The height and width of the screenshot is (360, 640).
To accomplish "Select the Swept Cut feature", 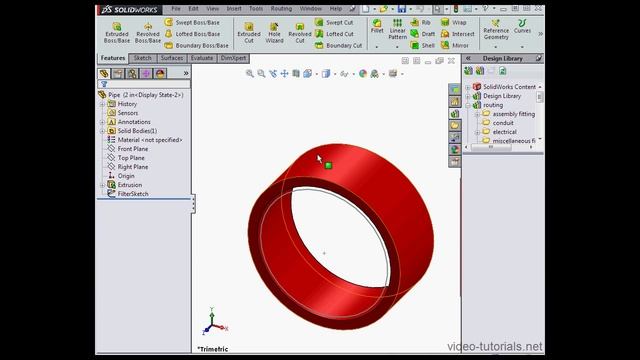I will click(x=334, y=22).
